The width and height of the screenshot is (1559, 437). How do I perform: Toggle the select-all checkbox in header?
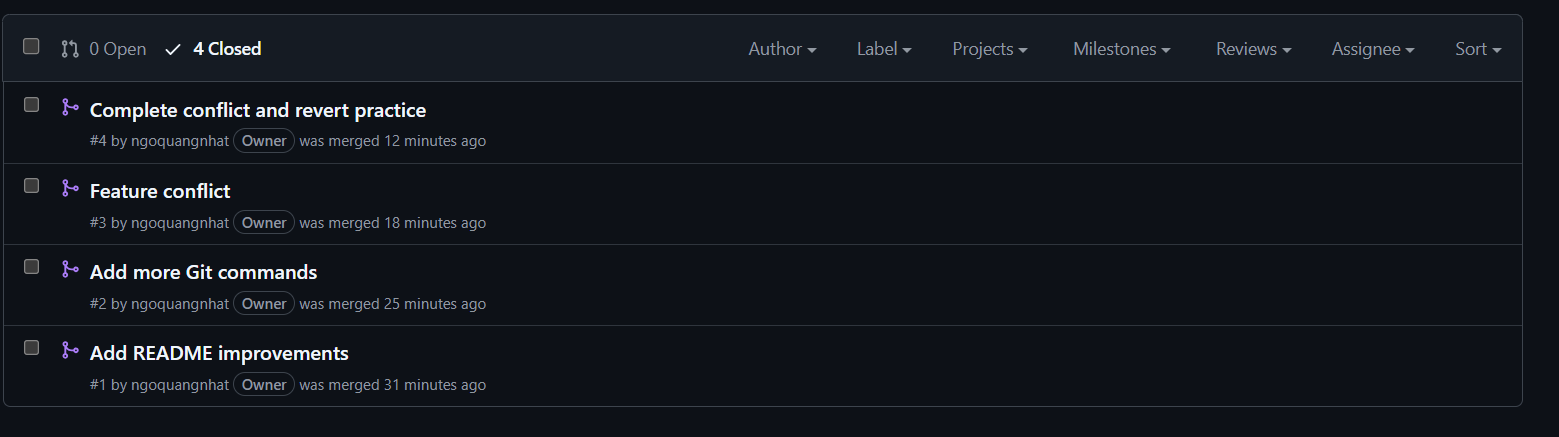point(31,46)
